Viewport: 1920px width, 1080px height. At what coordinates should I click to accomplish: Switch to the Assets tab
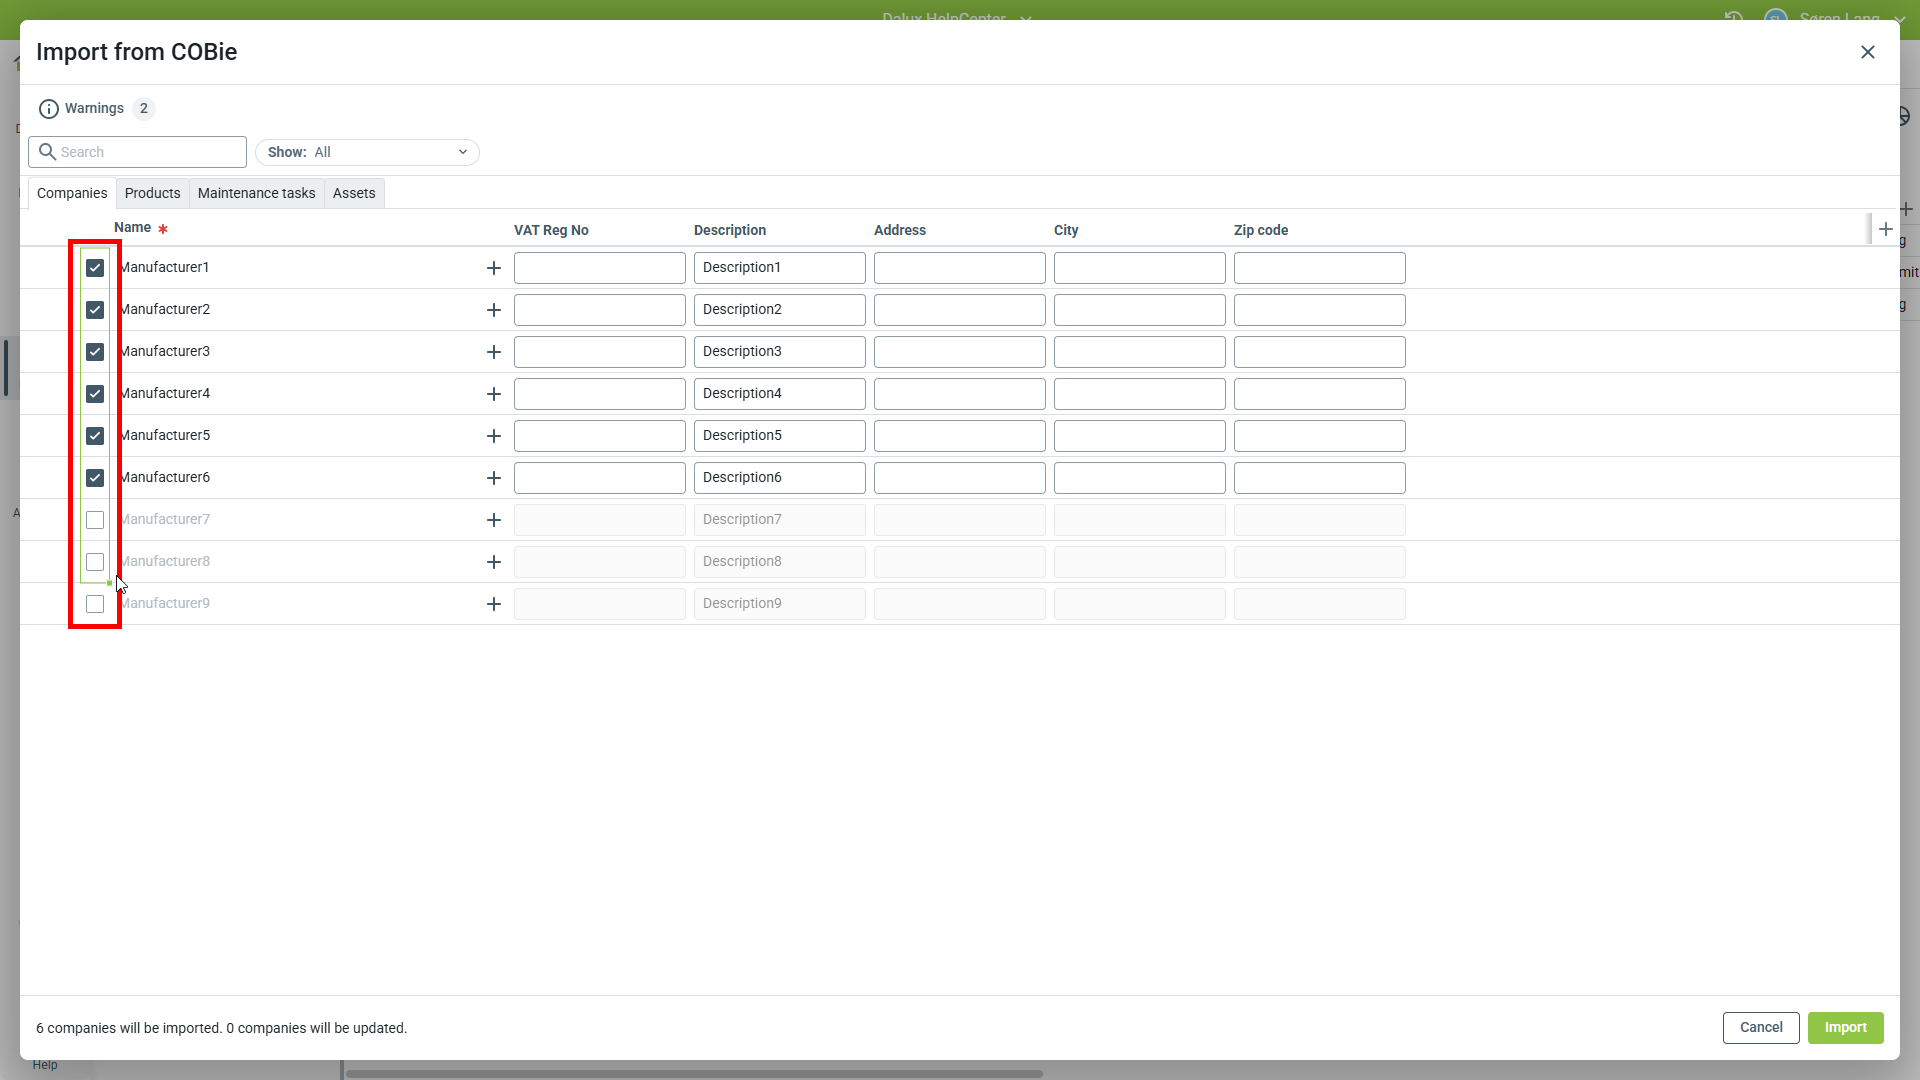pyautogui.click(x=354, y=193)
